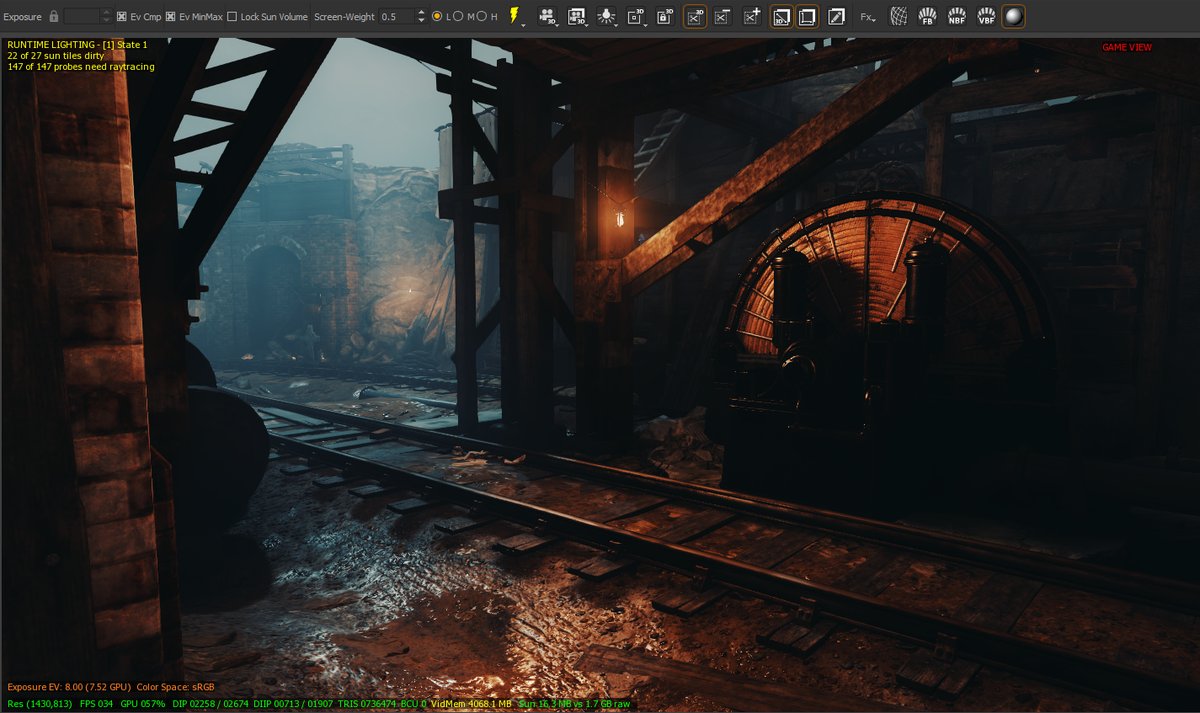Open the sun light settings dropdown
This screenshot has height=713, width=1200.
(x=607, y=17)
